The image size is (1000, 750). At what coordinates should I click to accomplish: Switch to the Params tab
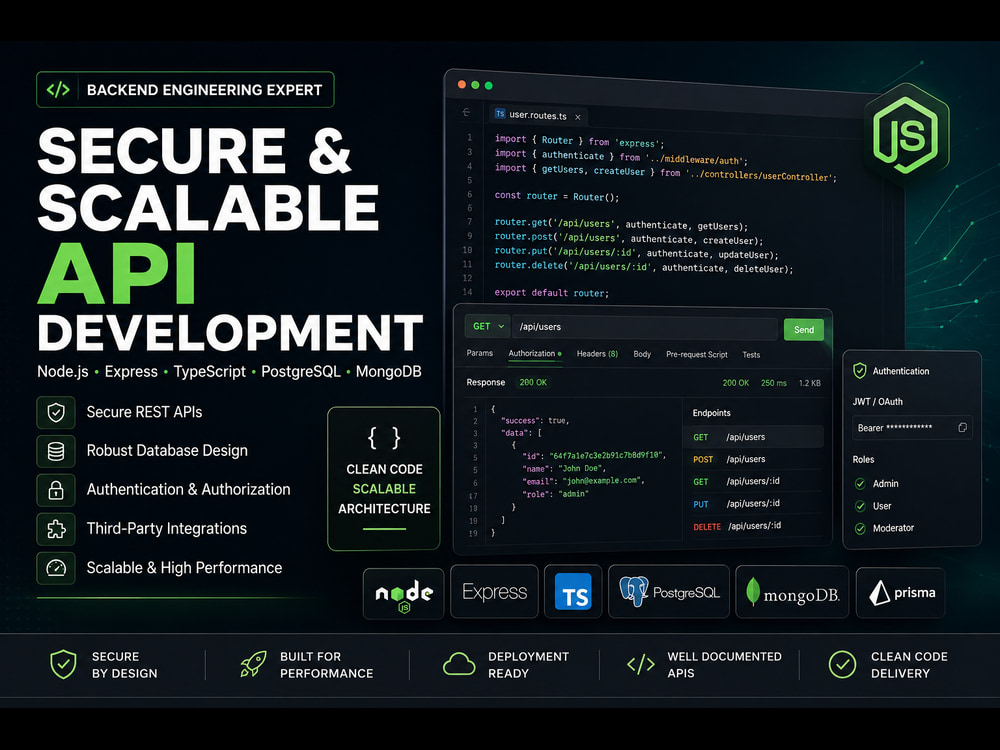(x=480, y=353)
